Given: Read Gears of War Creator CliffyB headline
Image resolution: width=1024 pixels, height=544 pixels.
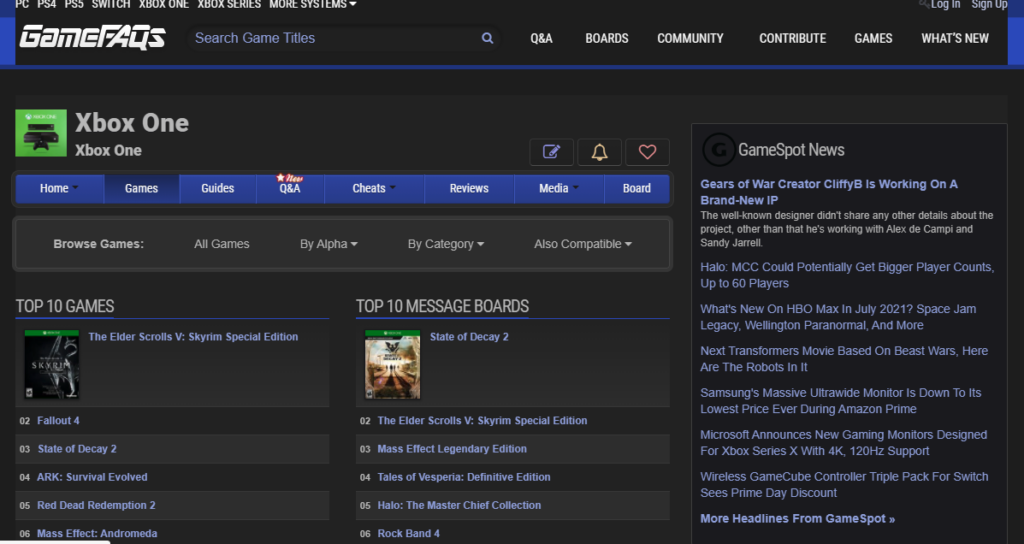Looking at the screenshot, I should pos(829,192).
